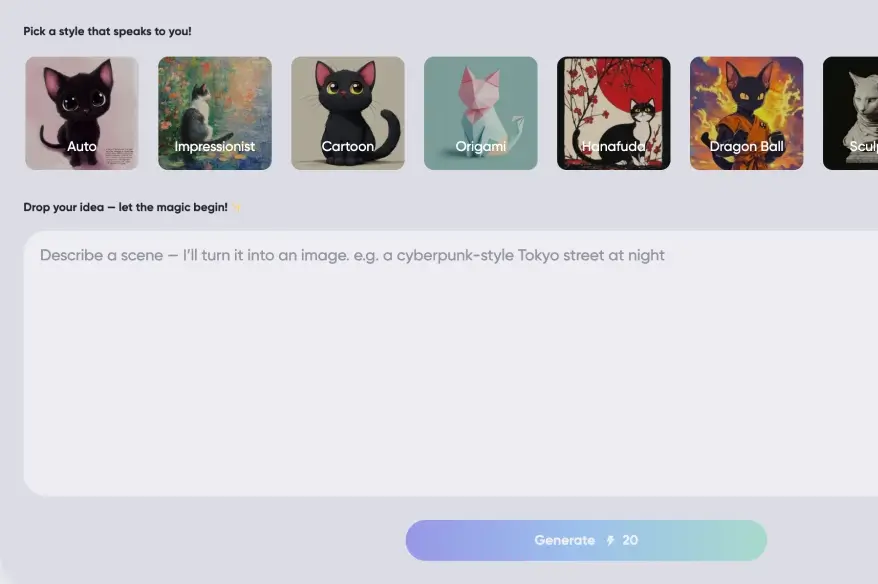Click the 'Auto' caption on the kitten thumbnail

(x=82, y=147)
